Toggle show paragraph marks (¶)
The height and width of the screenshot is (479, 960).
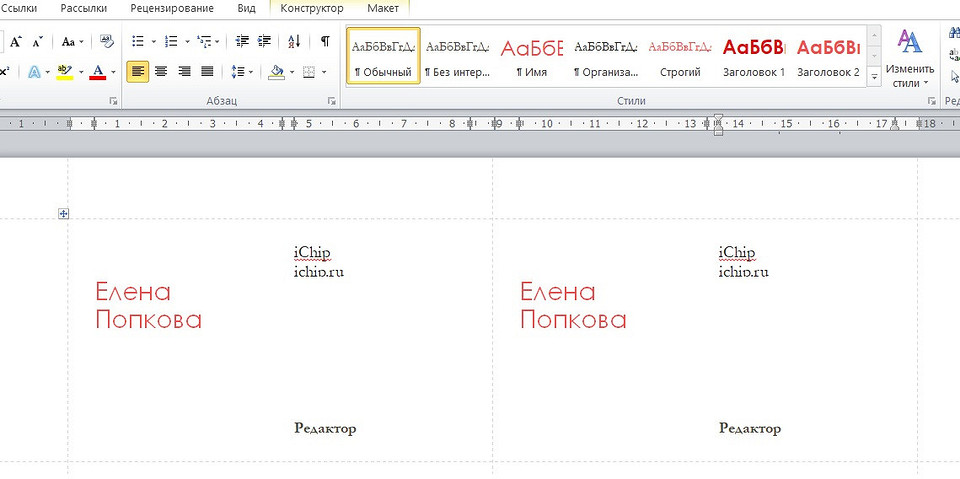pyautogui.click(x=325, y=42)
